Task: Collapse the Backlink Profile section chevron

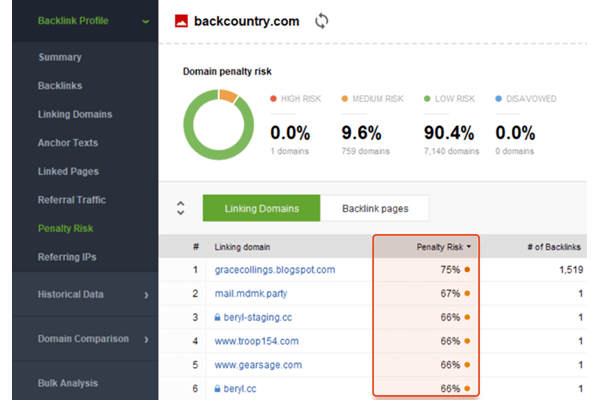Action: tap(145, 22)
